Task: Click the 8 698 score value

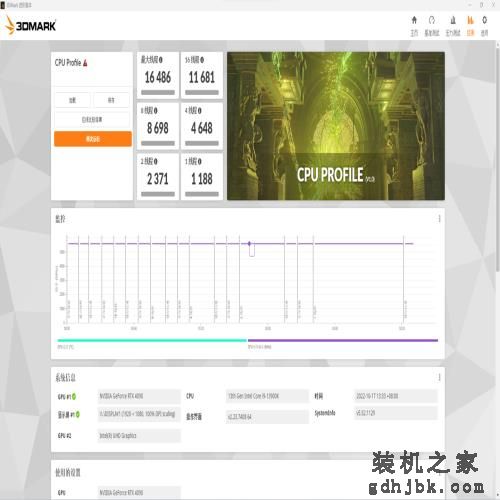Action: tap(158, 128)
